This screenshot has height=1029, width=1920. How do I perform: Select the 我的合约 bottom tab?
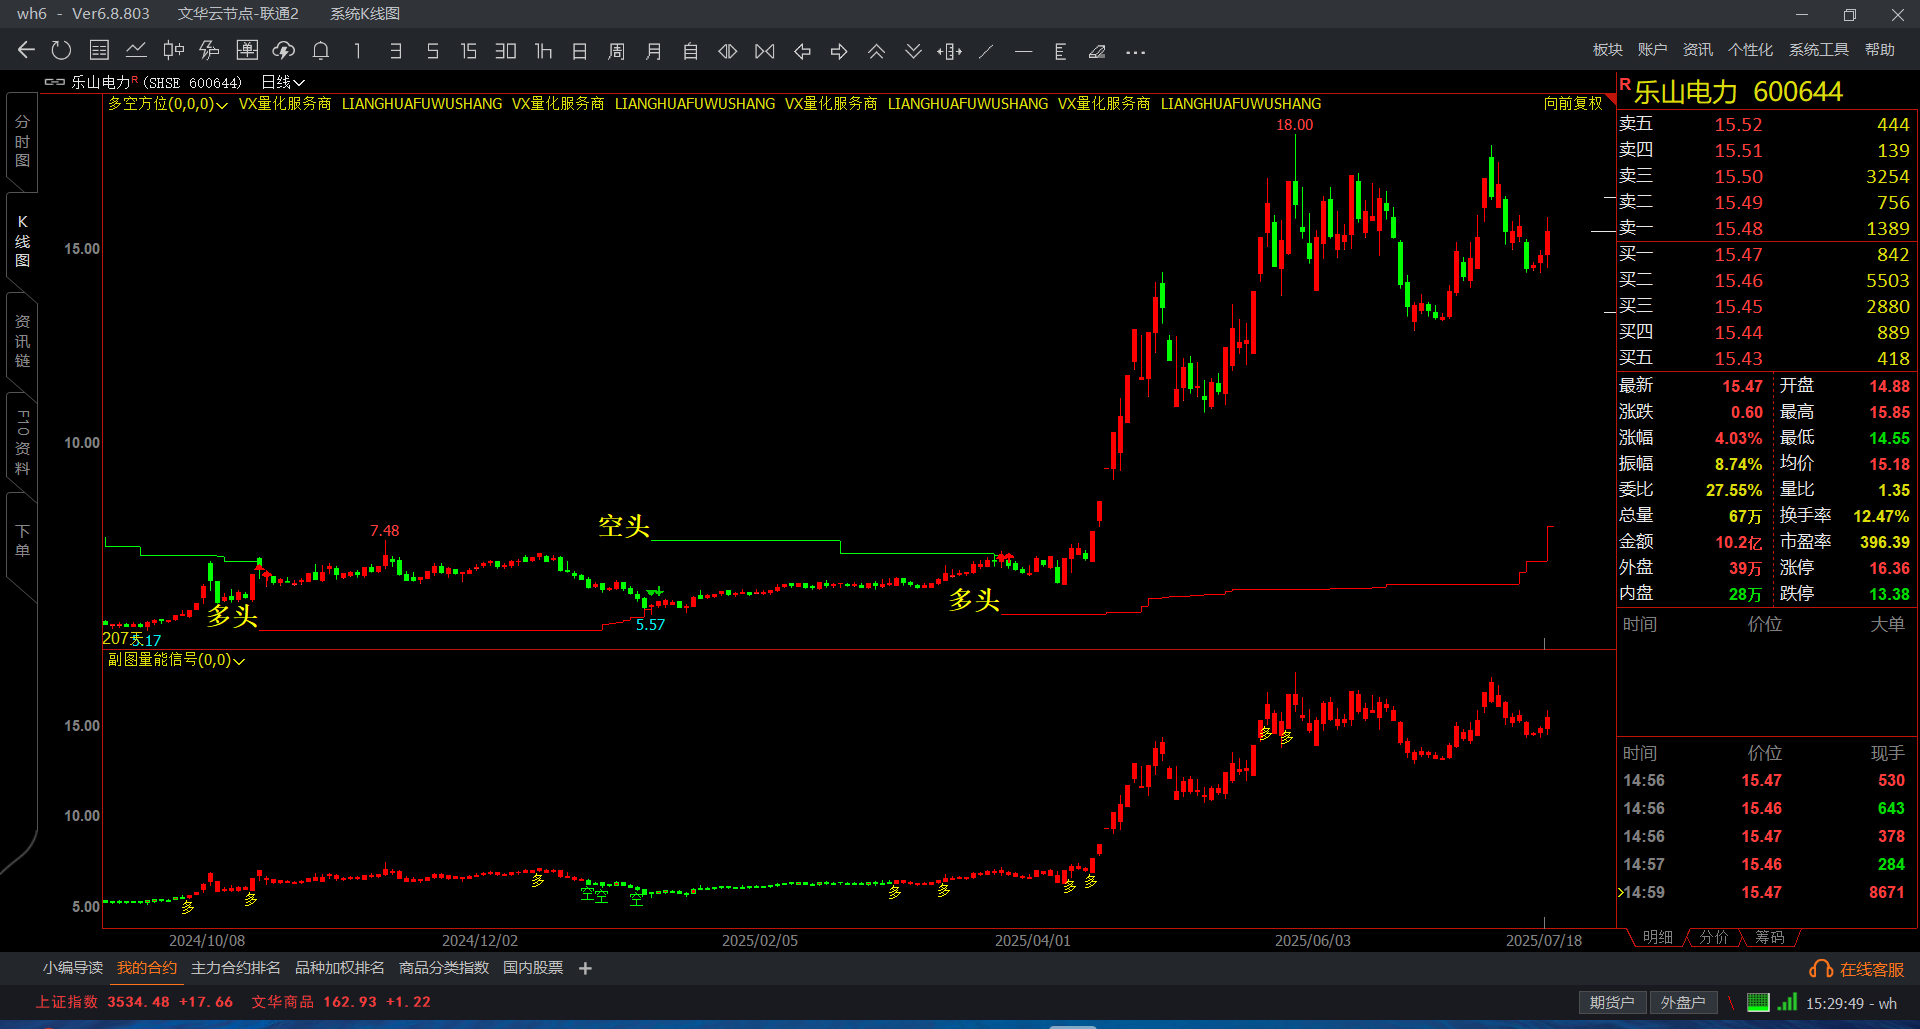(x=147, y=968)
